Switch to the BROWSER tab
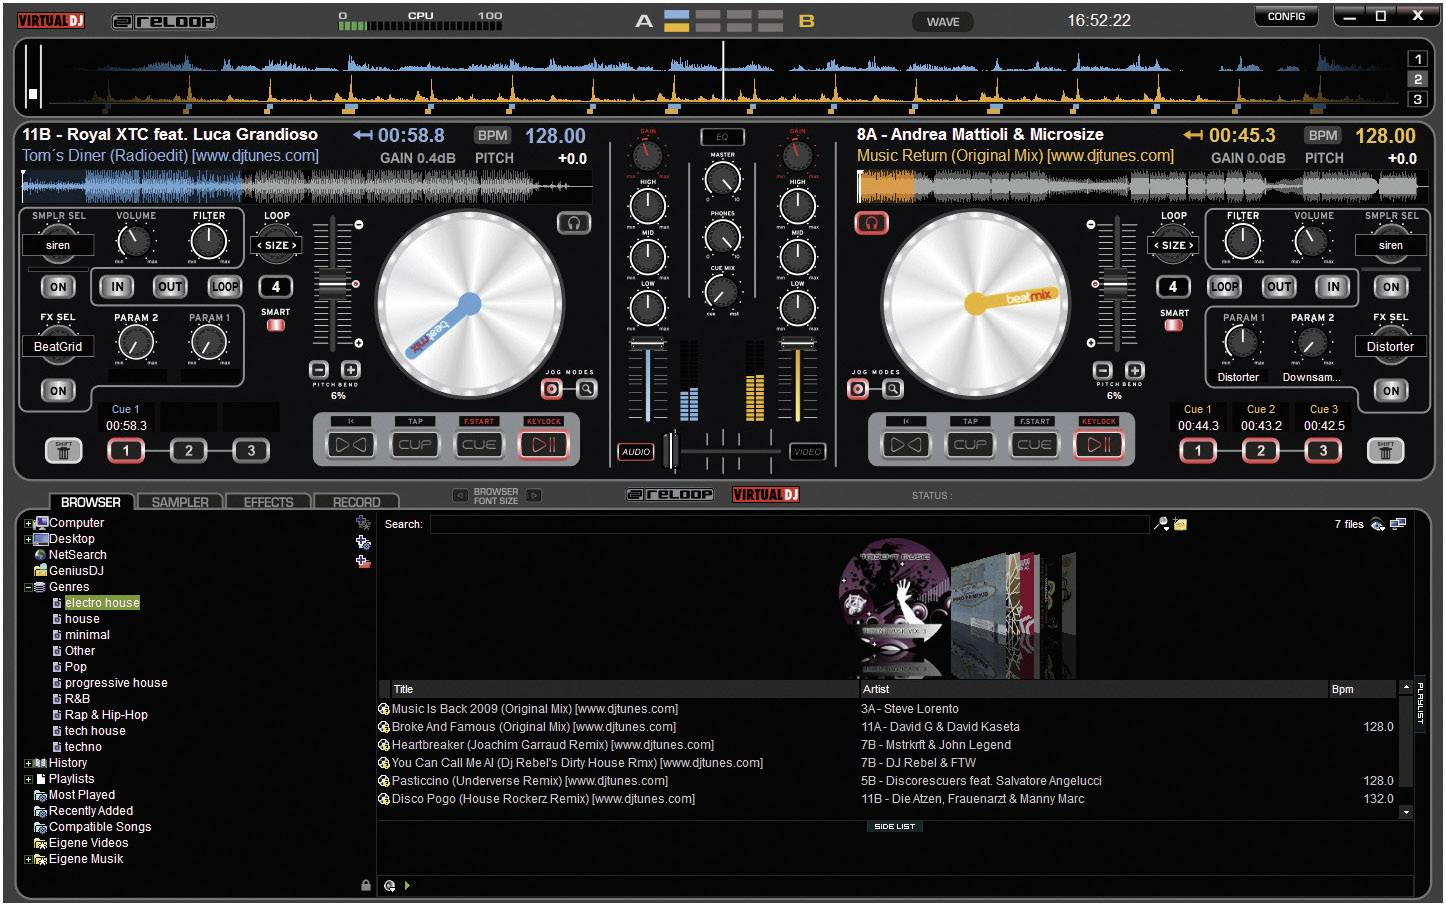1446x906 pixels. point(90,502)
